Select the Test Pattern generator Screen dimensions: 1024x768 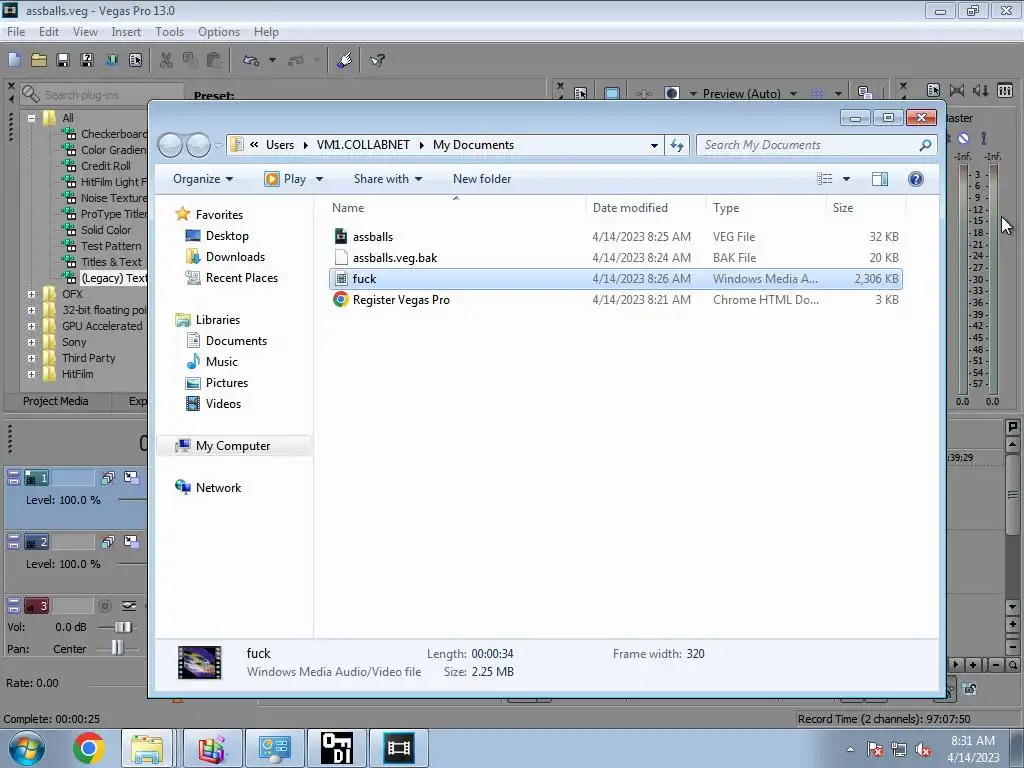pyautogui.click(x=110, y=246)
